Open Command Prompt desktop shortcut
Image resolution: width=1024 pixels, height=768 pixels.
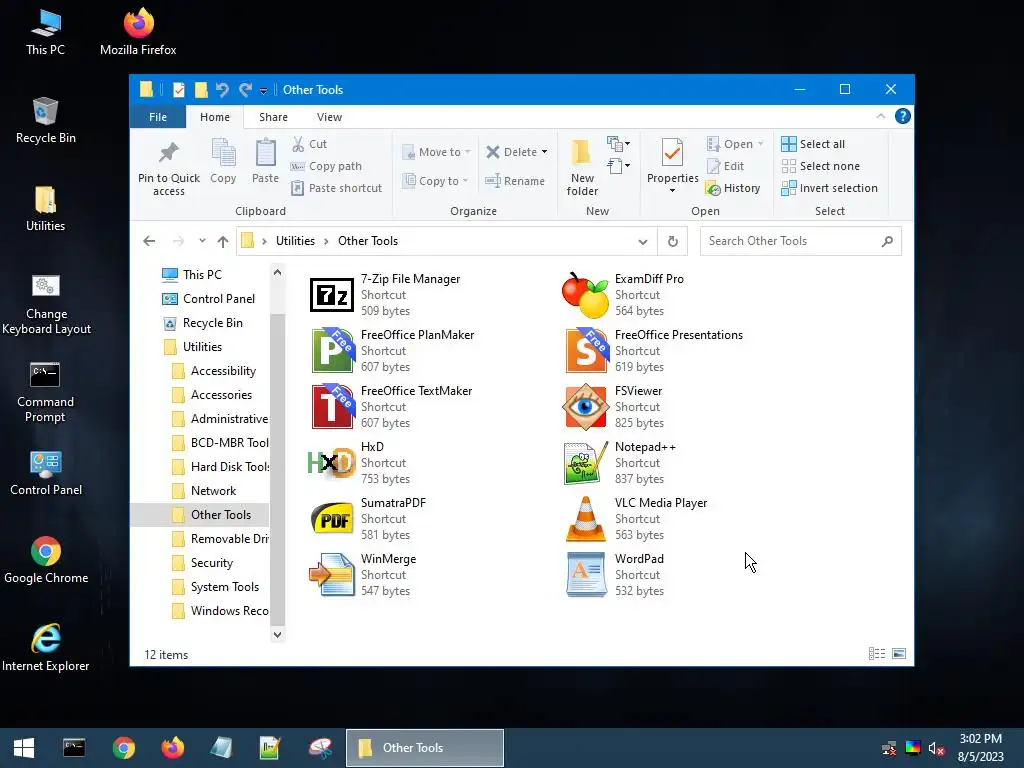[45, 392]
